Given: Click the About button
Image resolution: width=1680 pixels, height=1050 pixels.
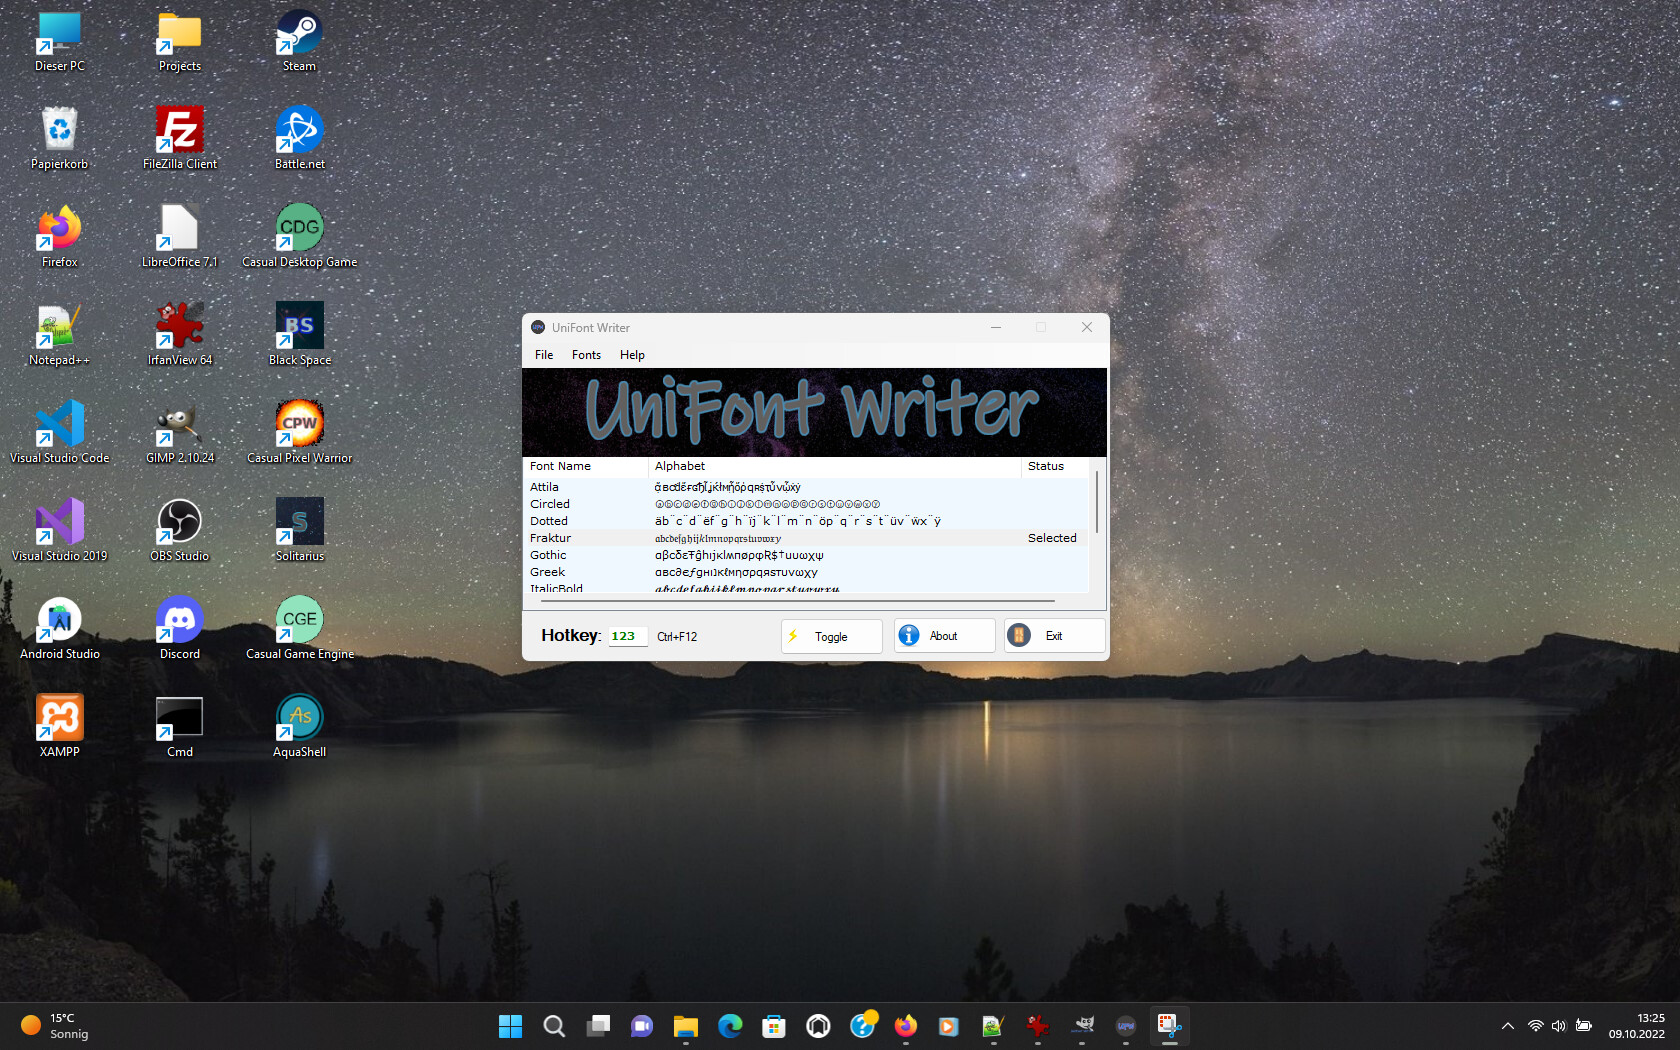Looking at the screenshot, I should coord(943,635).
